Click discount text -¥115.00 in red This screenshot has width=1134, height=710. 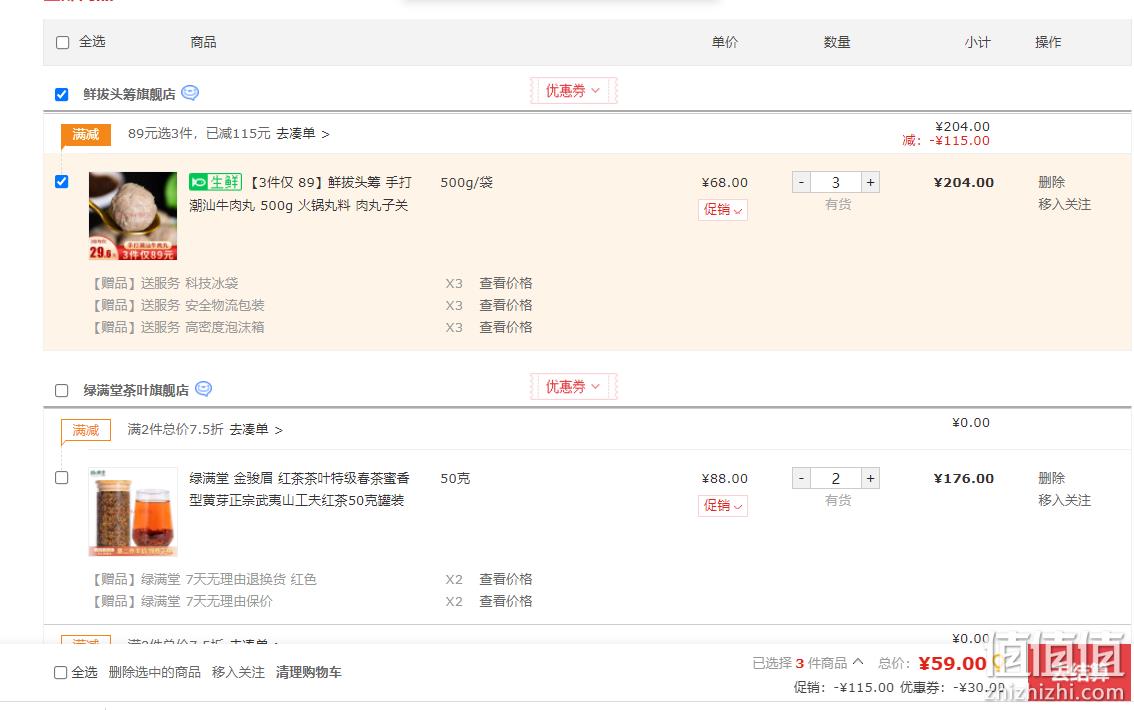(959, 141)
